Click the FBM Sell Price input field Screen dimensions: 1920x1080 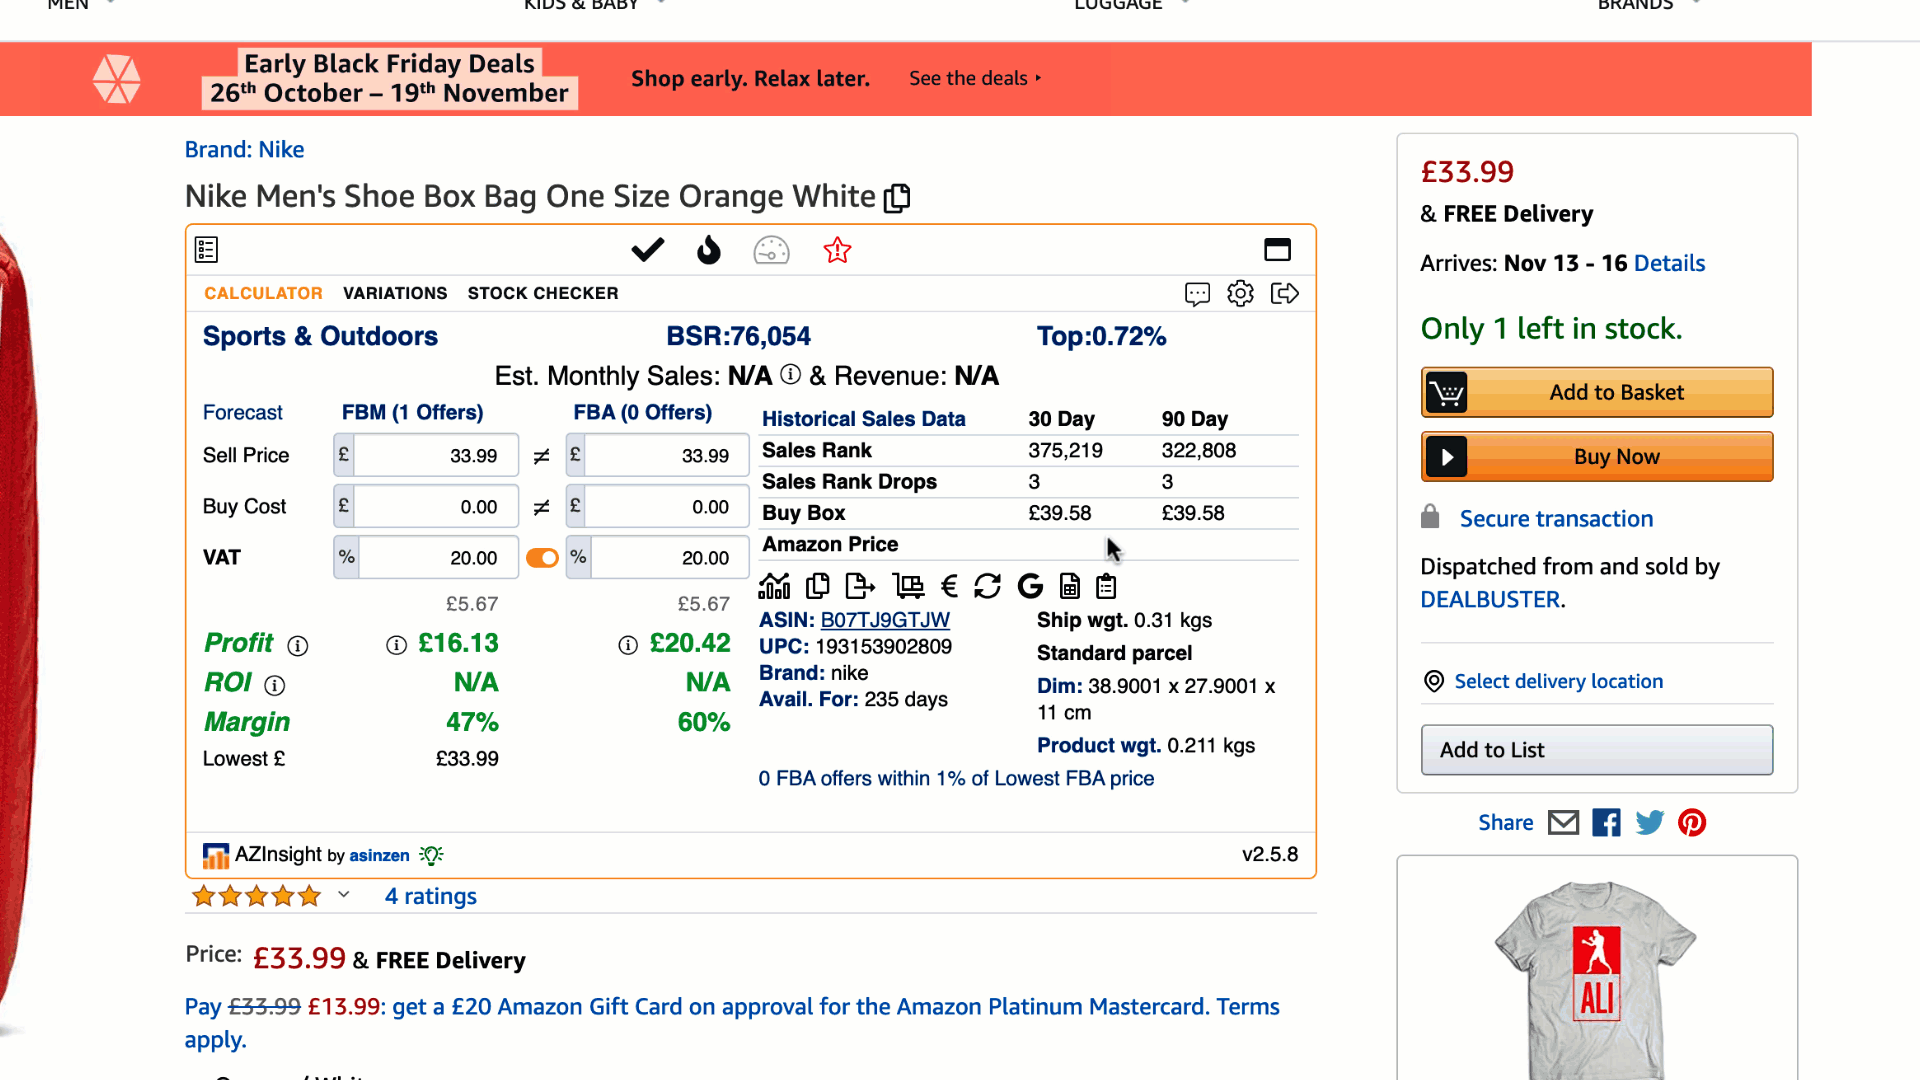coord(435,456)
